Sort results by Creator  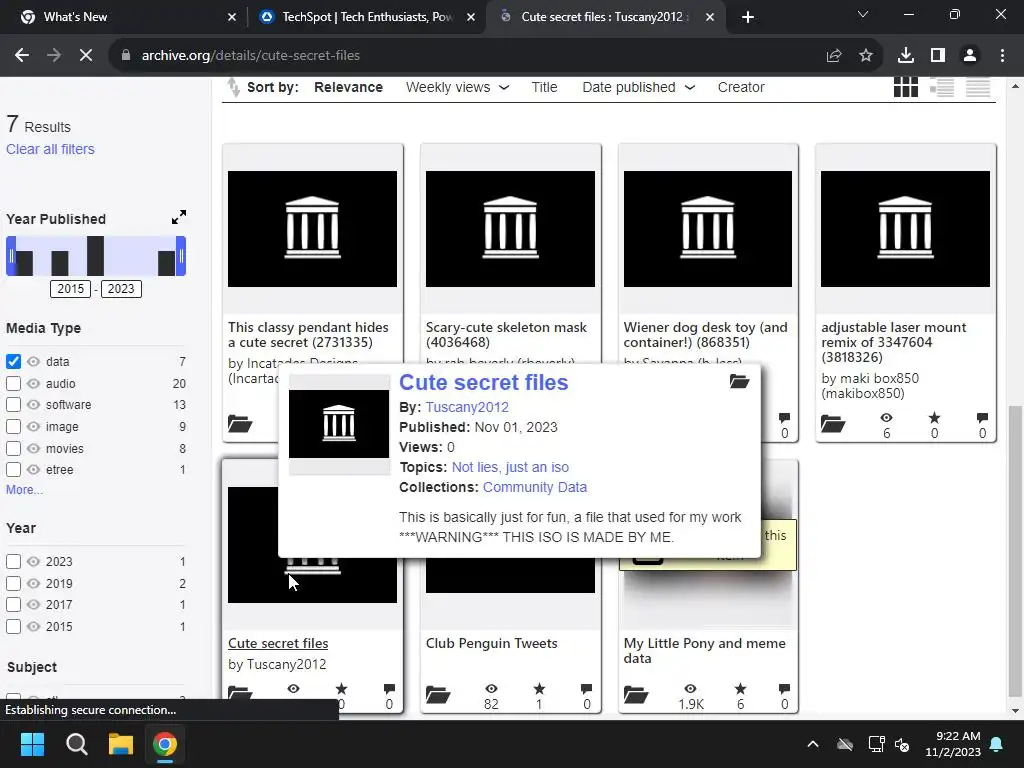point(741,88)
